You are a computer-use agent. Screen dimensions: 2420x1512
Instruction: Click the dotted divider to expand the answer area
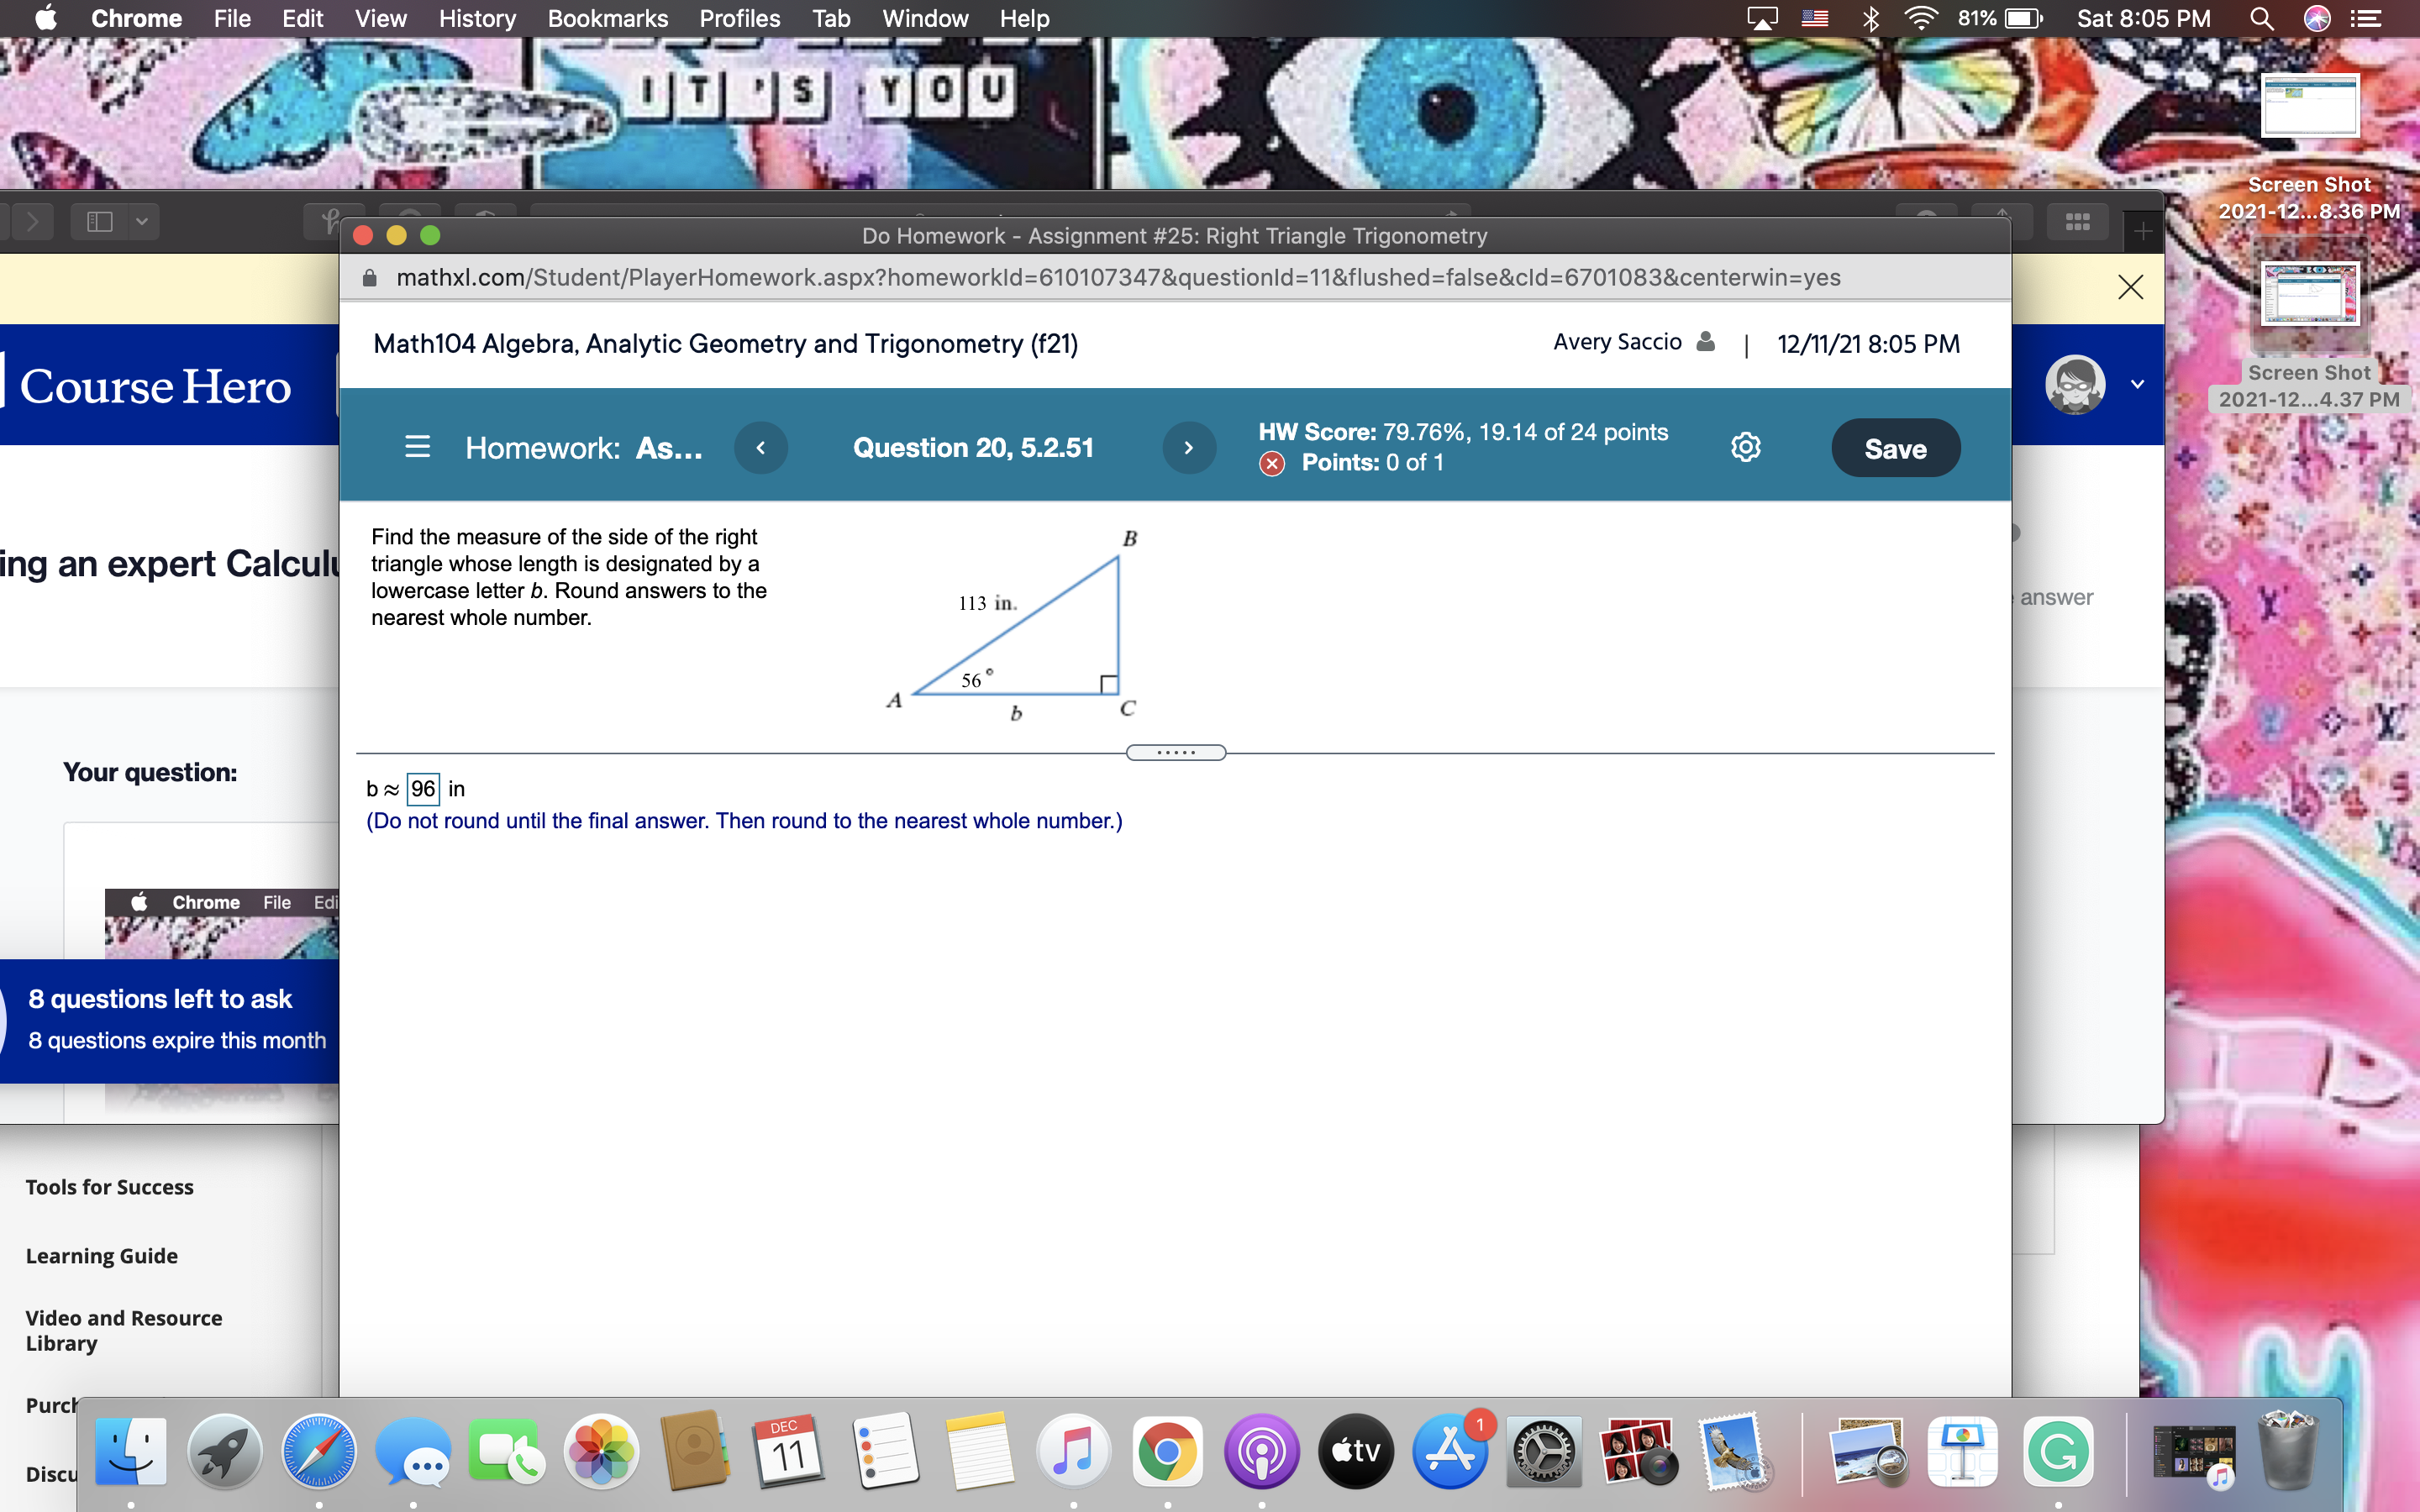[x=1176, y=752]
